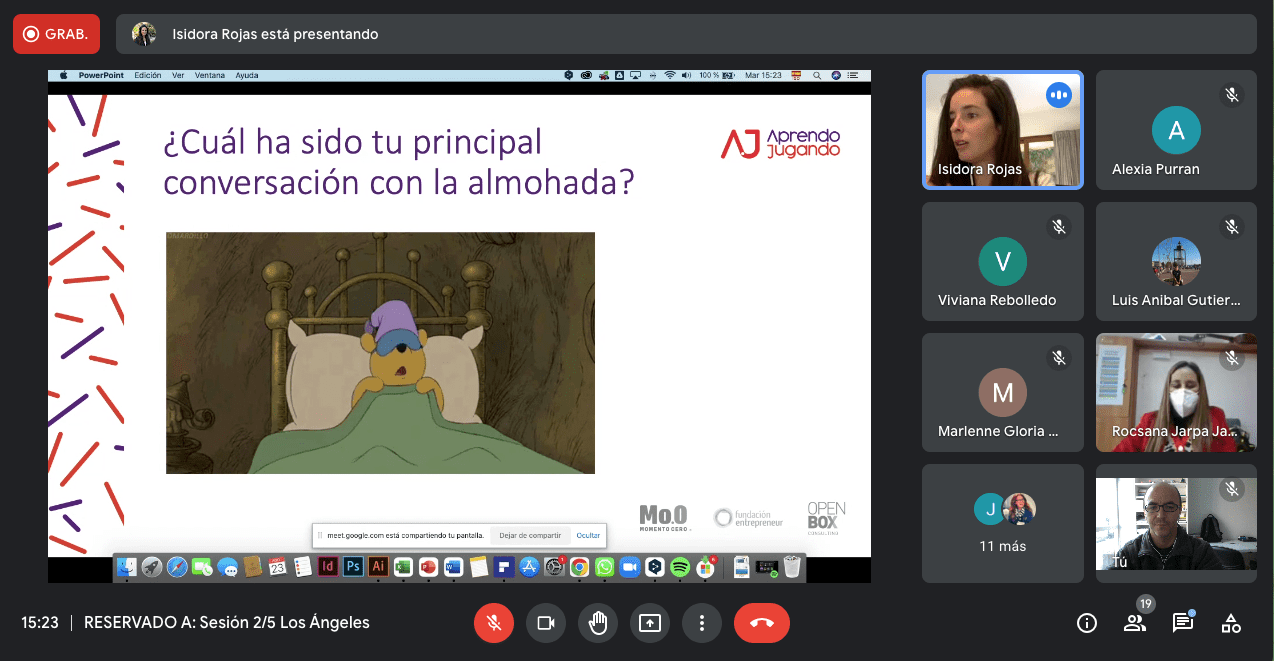The image size is (1274, 661).
Task: Open Launchpad from the dock
Action: pos(152,567)
